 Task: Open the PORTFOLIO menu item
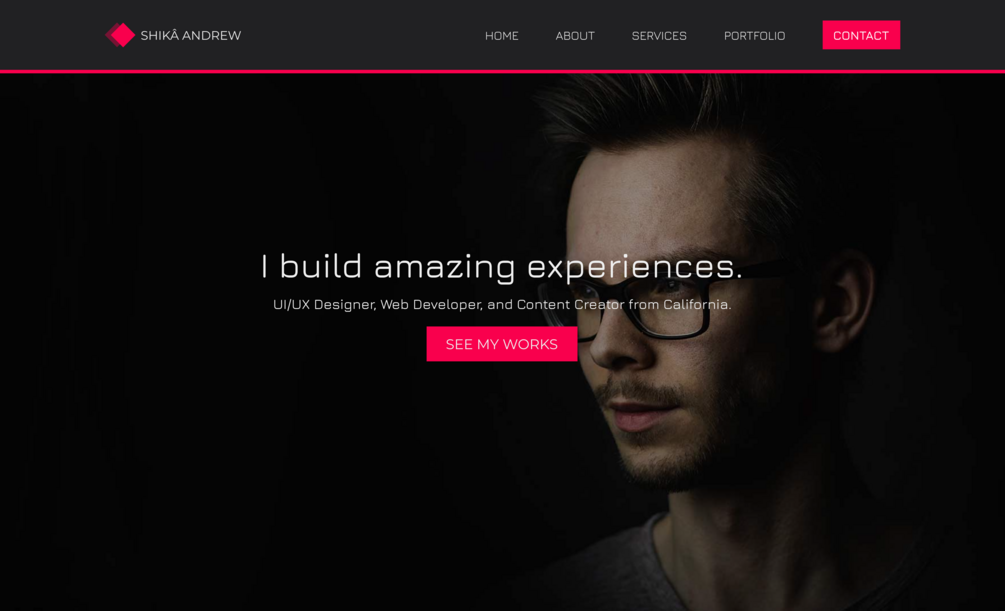point(754,36)
